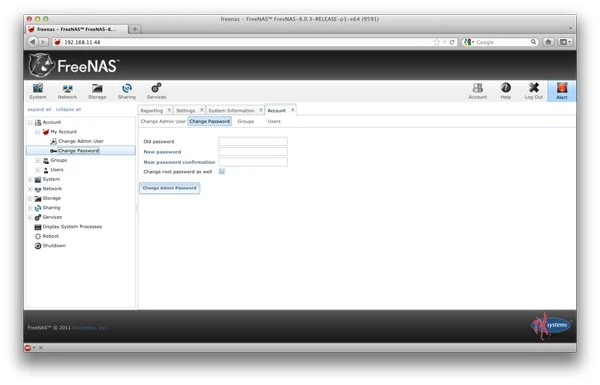This screenshot has width=600, height=385.
Task: Click the Old password field
Action: pos(253,142)
